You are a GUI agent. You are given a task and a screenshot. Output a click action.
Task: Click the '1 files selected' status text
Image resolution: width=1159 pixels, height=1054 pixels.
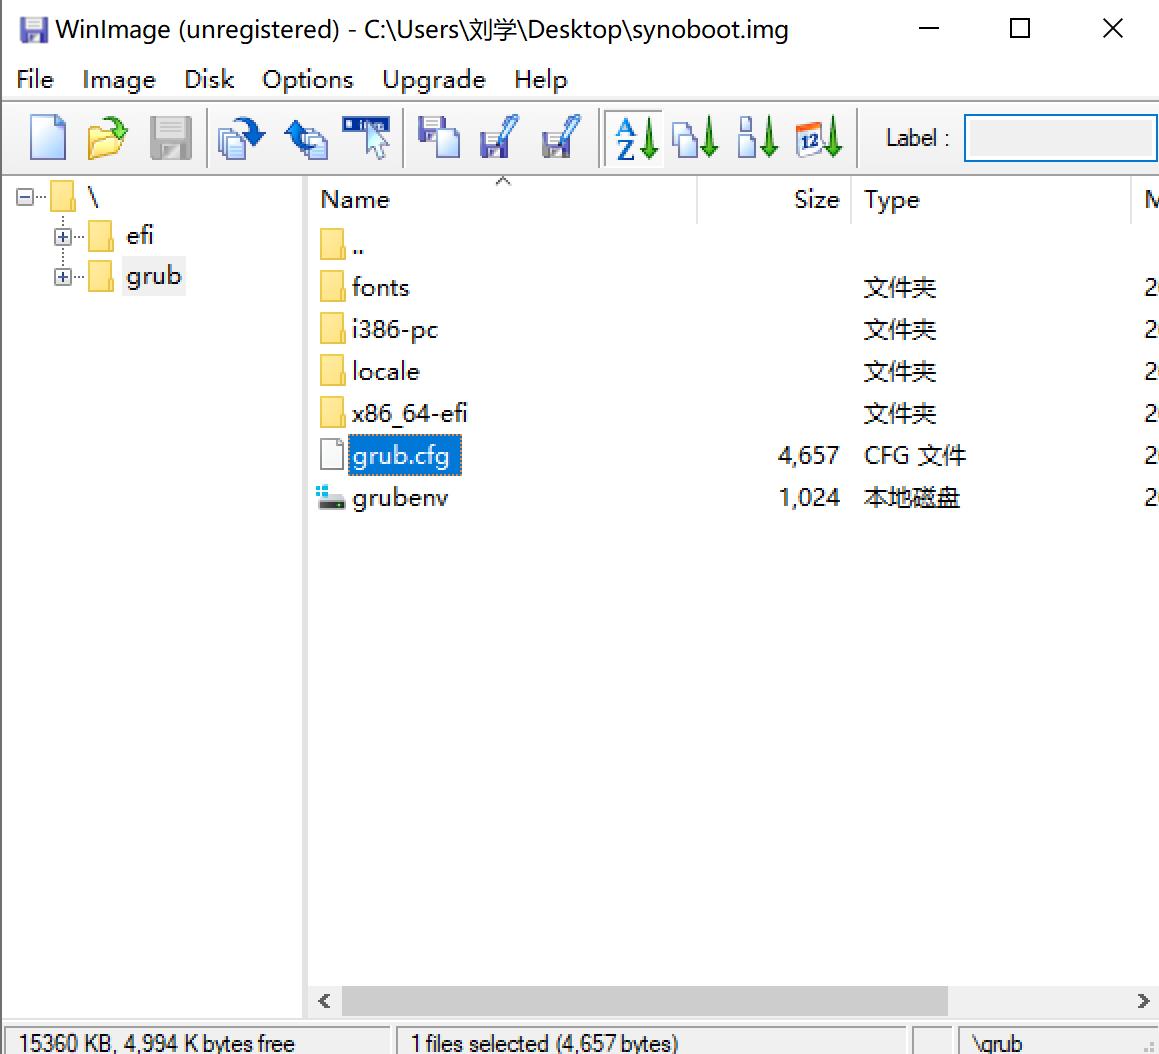pos(544,1043)
